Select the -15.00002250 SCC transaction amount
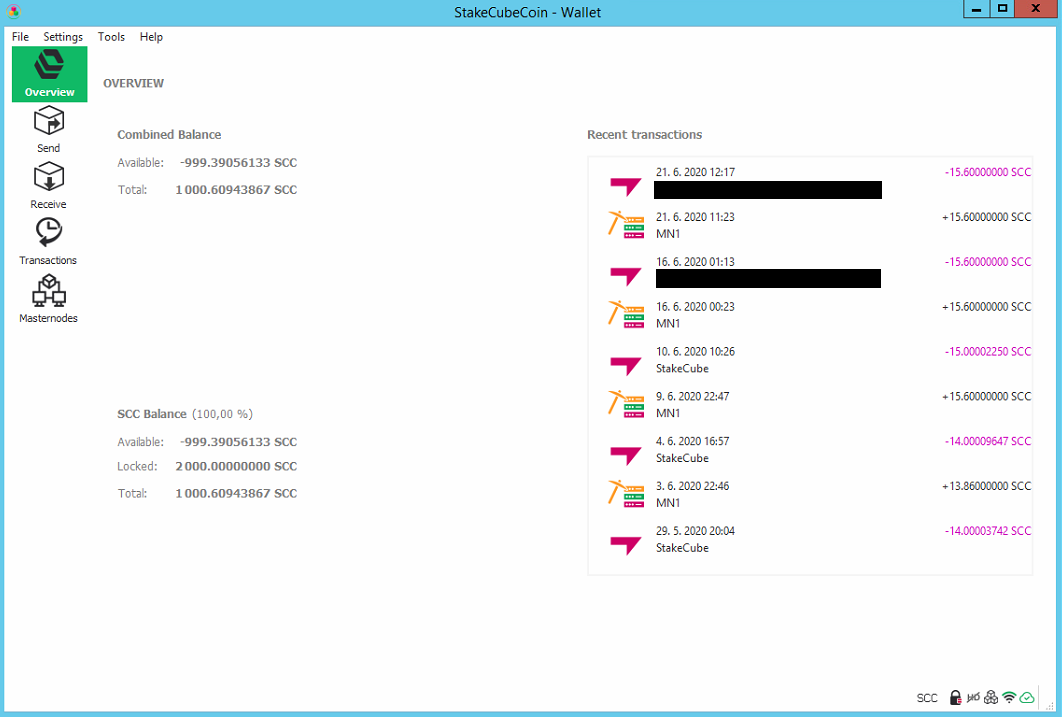 click(987, 351)
